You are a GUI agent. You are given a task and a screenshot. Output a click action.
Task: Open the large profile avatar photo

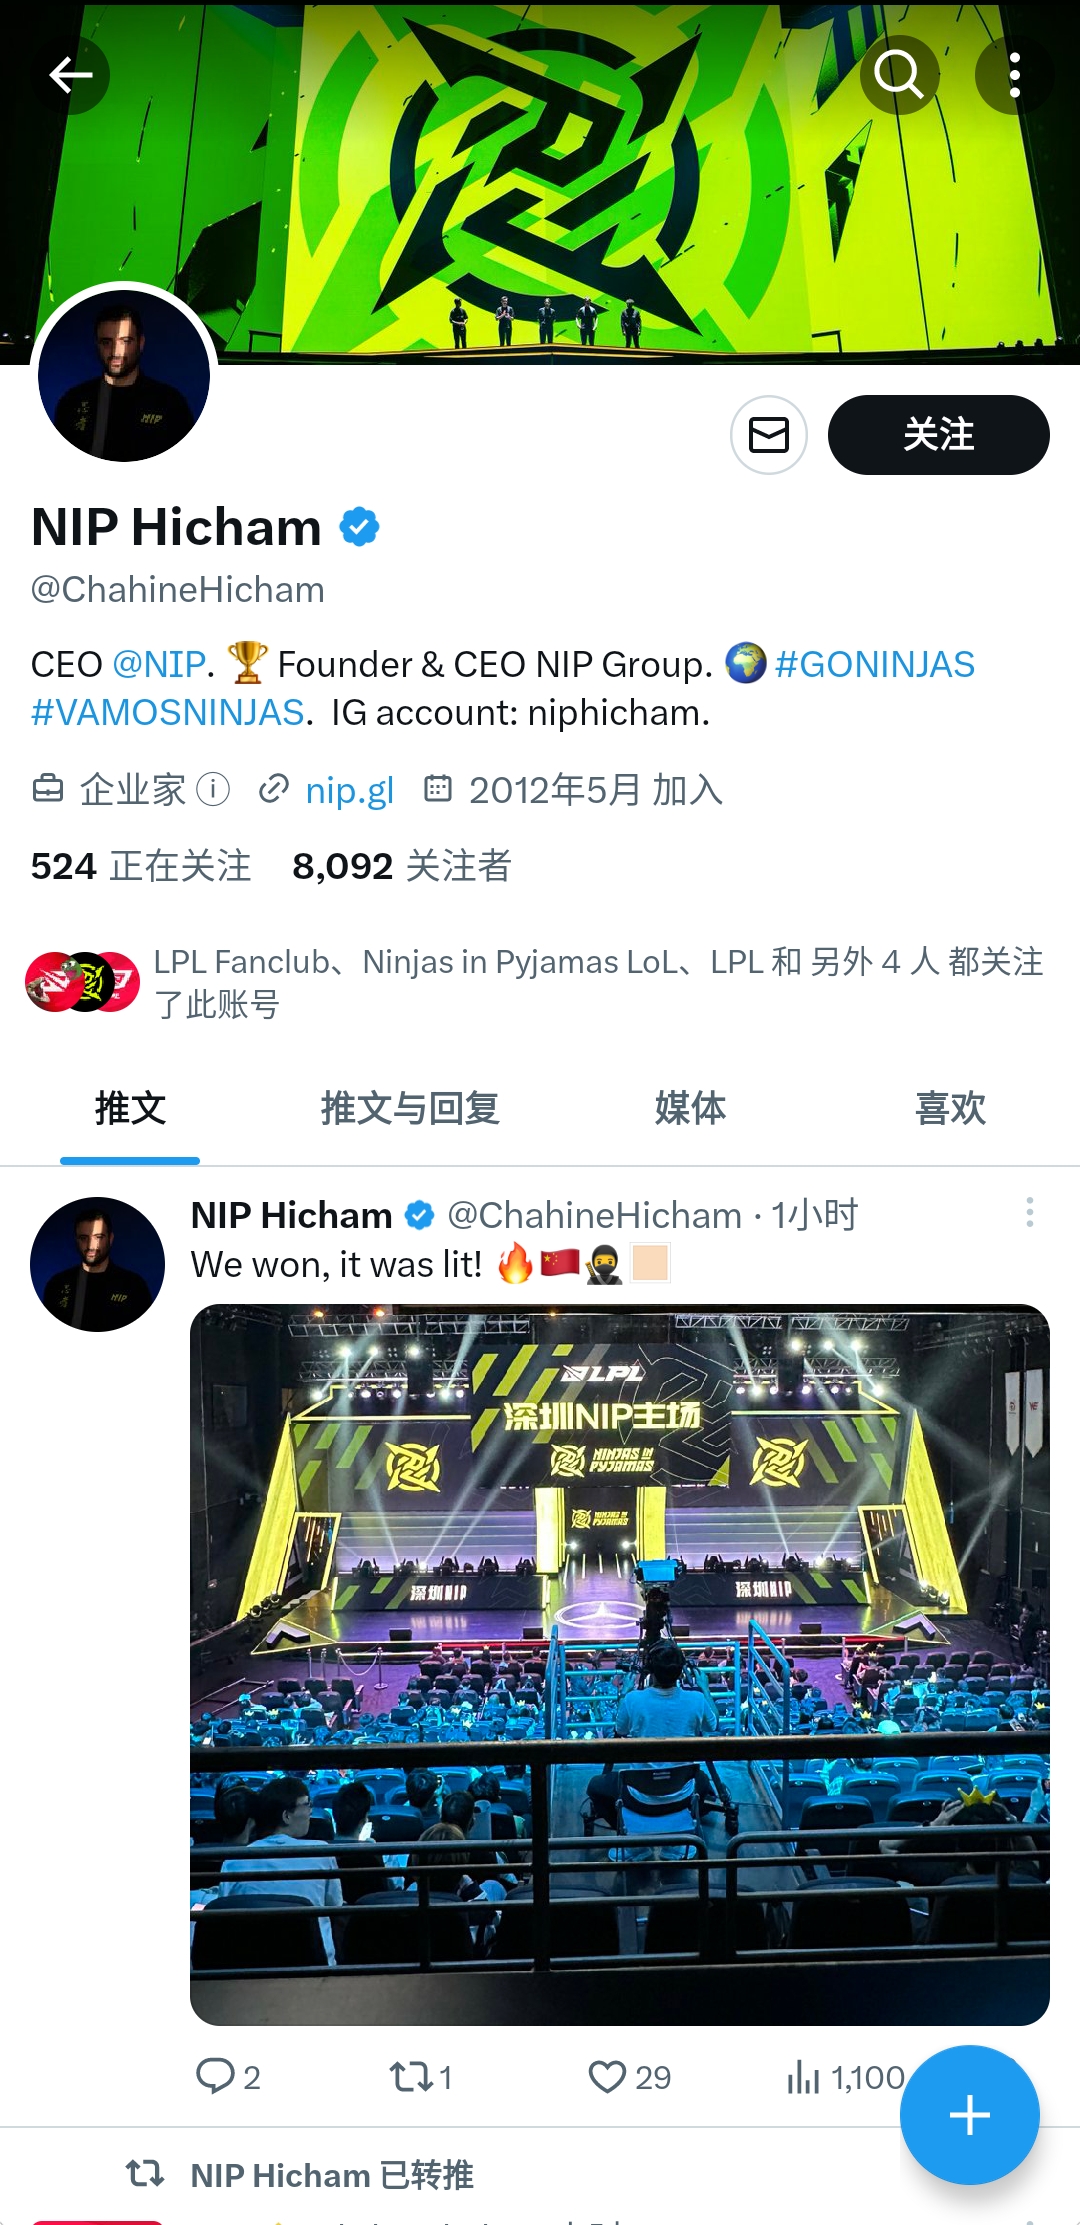pos(124,376)
